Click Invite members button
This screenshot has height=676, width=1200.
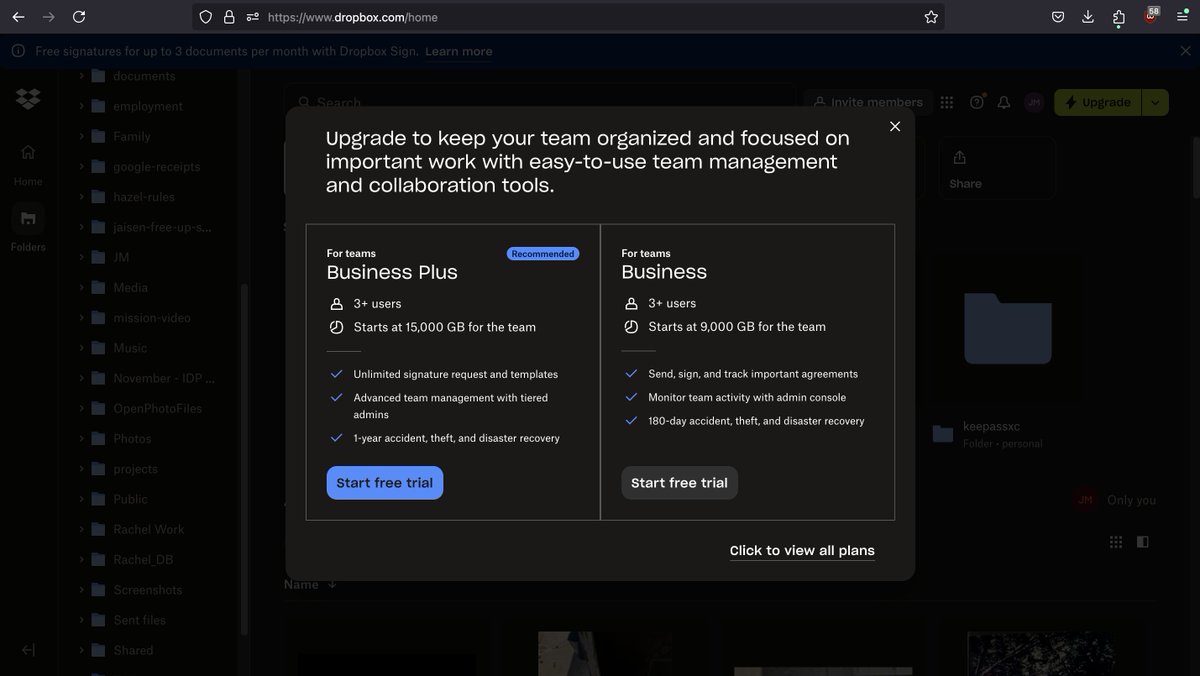point(868,102)
